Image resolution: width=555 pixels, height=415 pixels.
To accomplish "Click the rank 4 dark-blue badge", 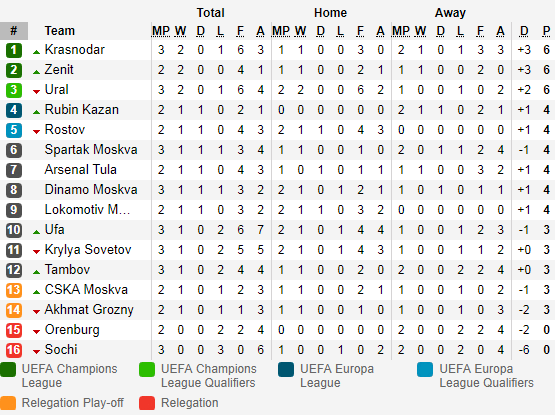I will pos(14,110).
